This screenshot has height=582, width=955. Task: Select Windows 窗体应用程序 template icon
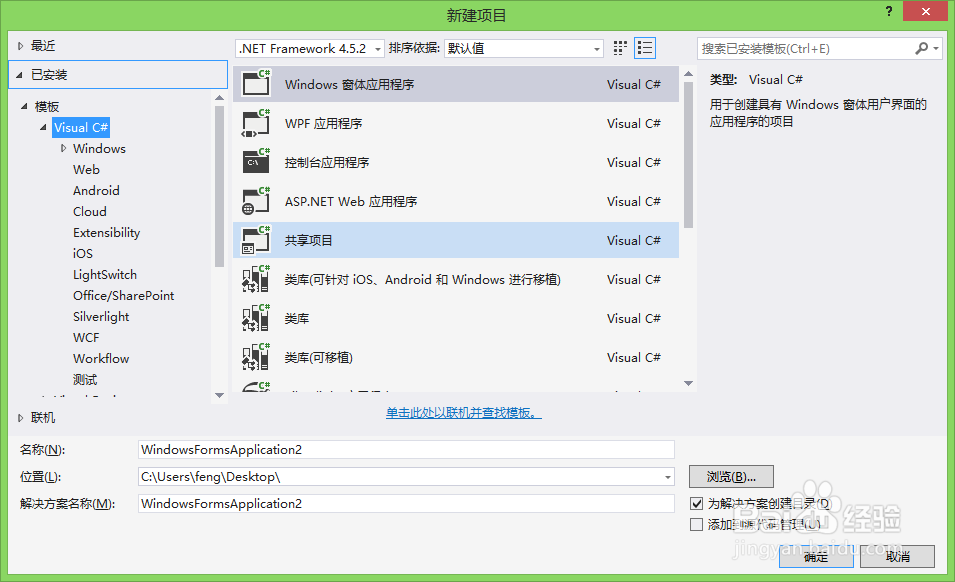[x=256, y=83]
